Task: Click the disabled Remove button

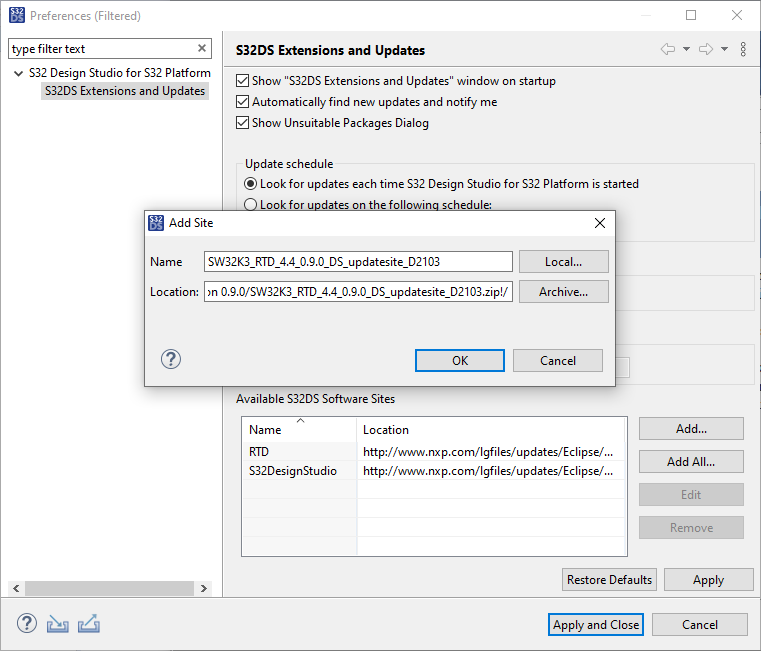Action: tap(691, 528)
